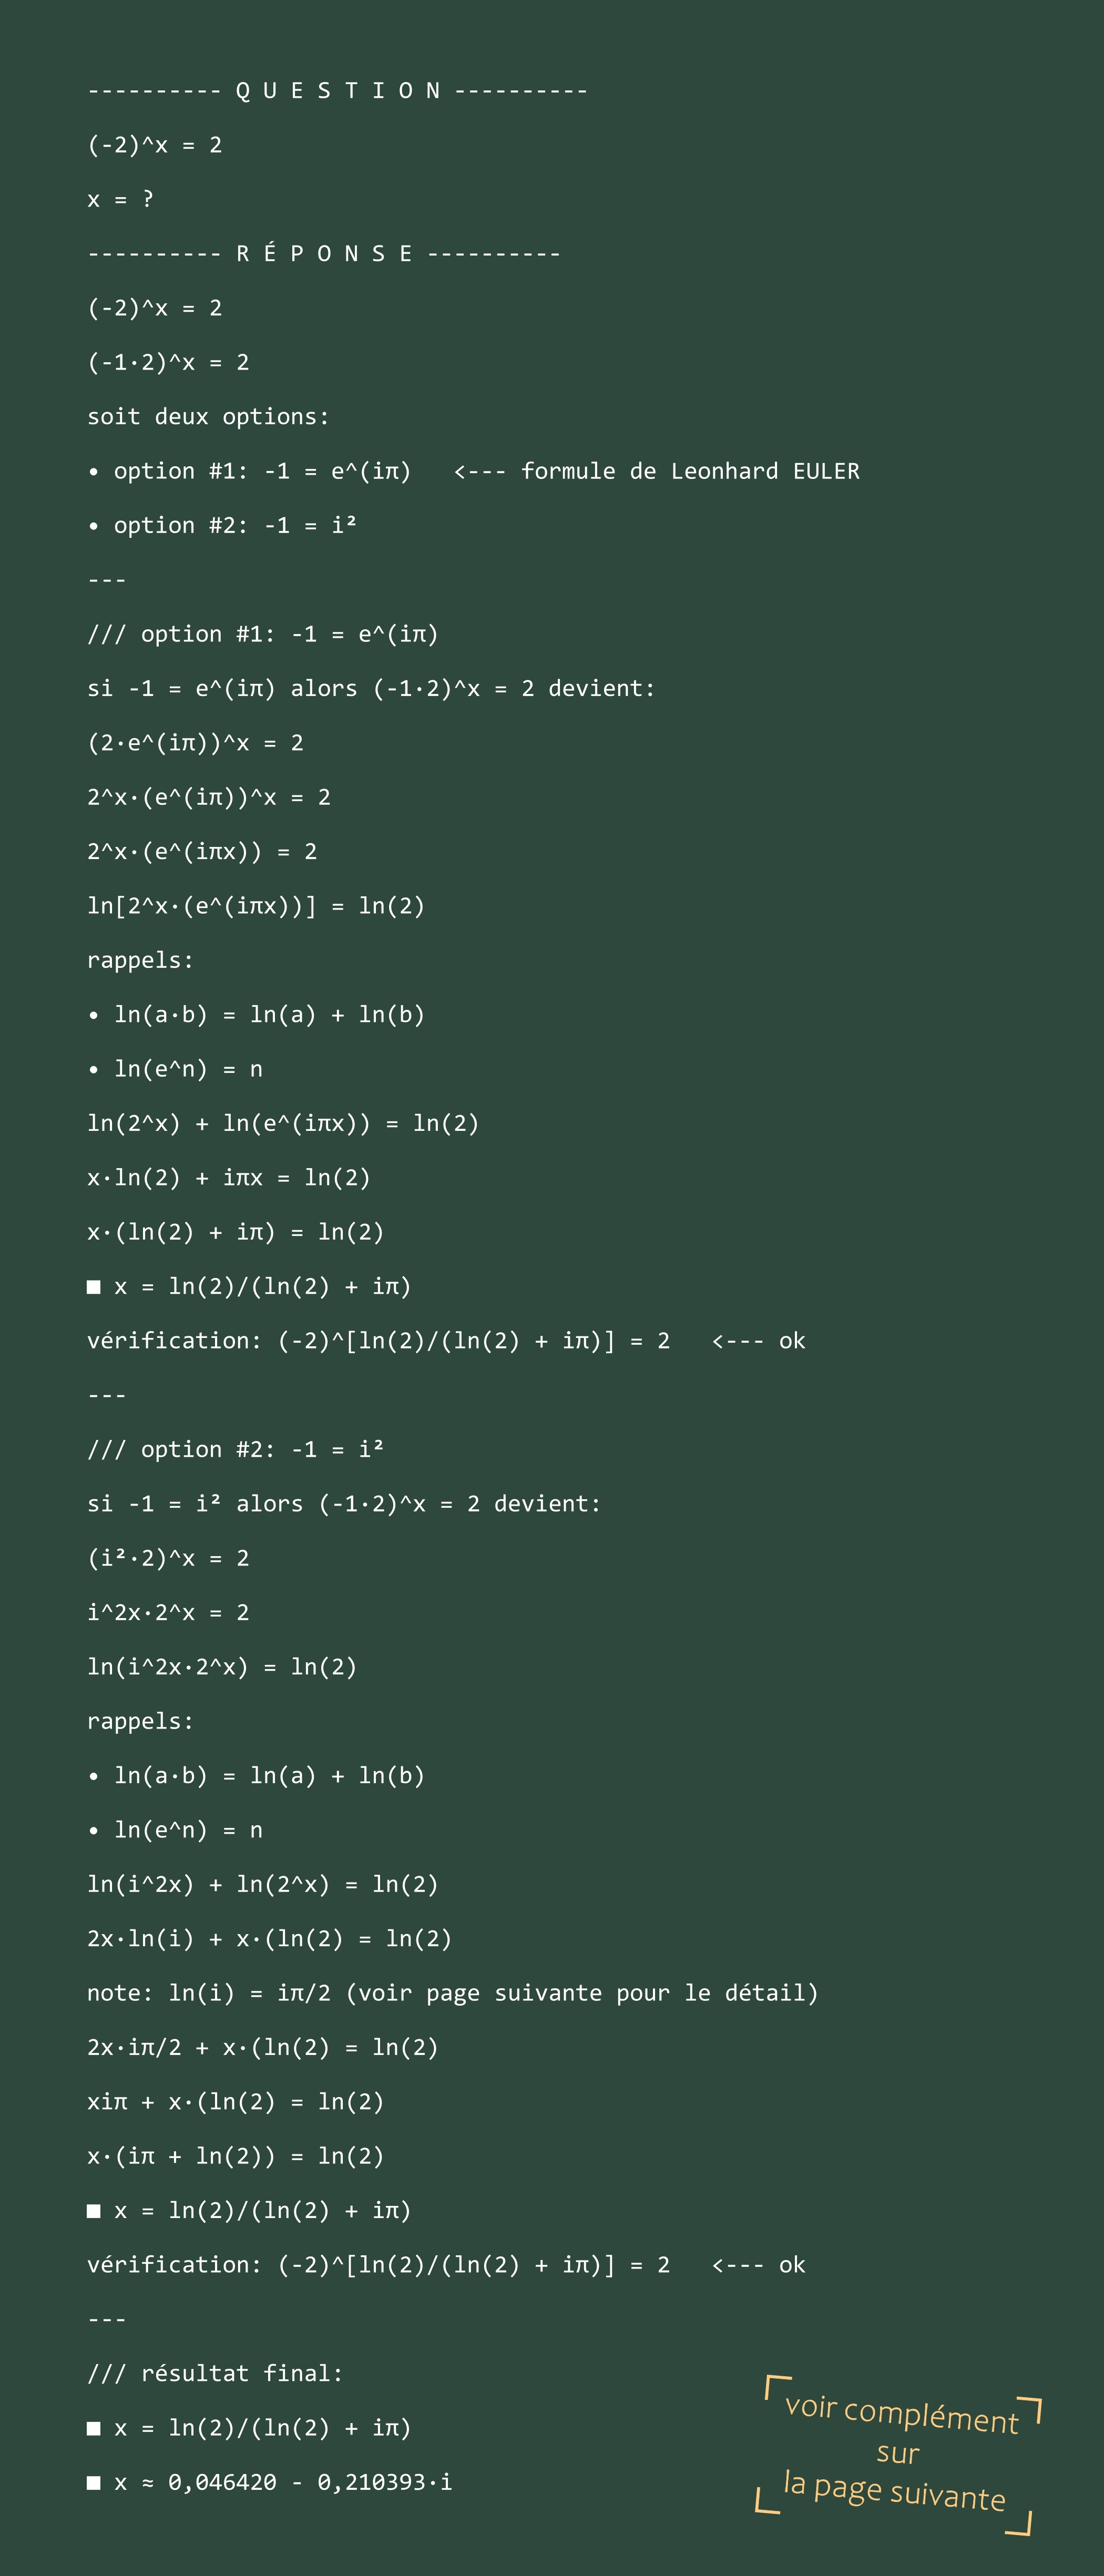Viewport: 1104px width, 2576px height.
Task: Select the opening equation (-2)^x = 2
Action: click(x=155, y=145)
